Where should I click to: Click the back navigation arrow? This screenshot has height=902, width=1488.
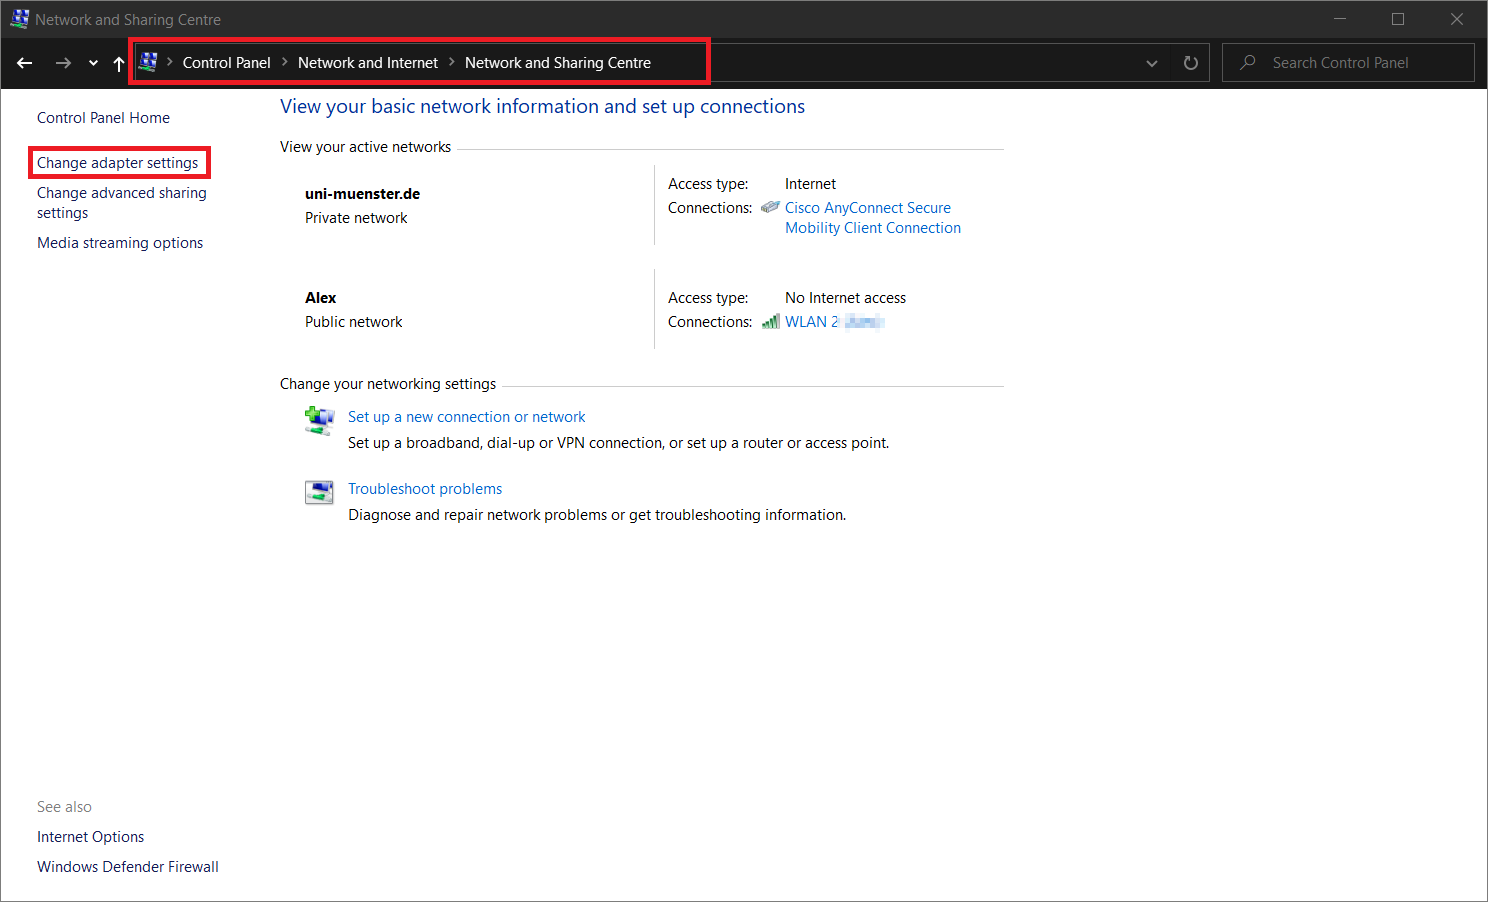point(24,62)
